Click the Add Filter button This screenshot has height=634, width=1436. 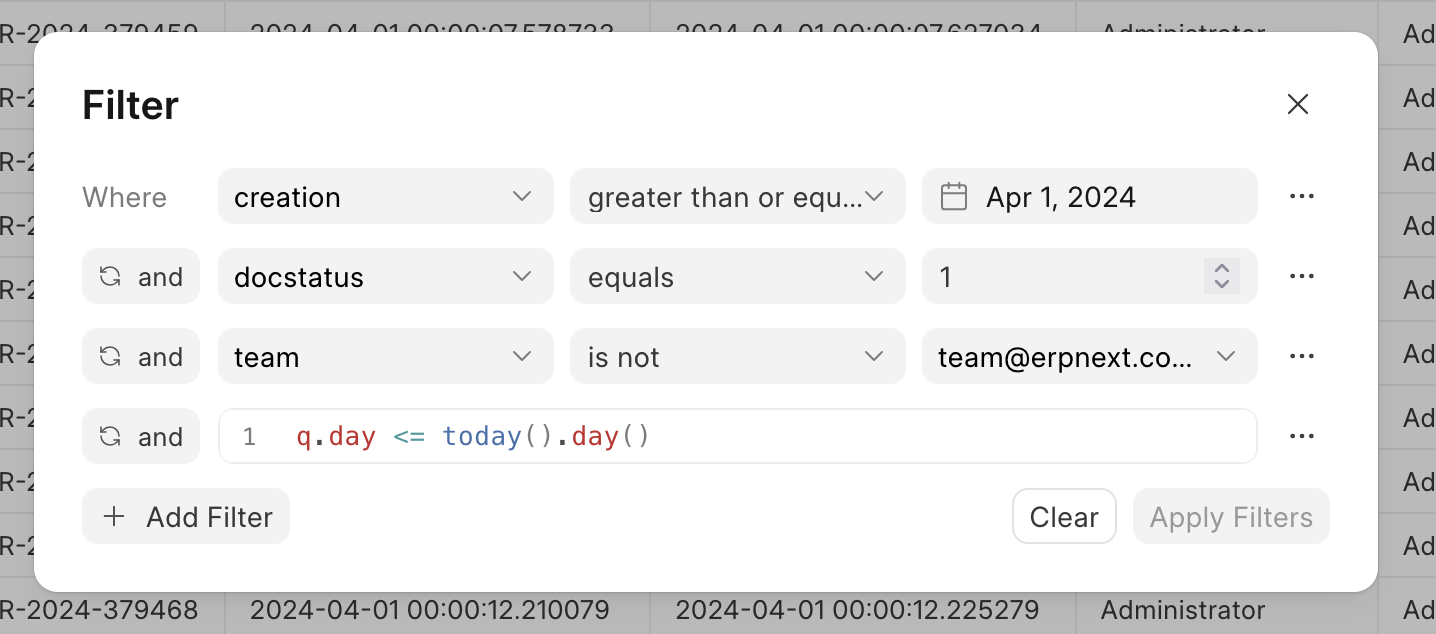[186, 516]
